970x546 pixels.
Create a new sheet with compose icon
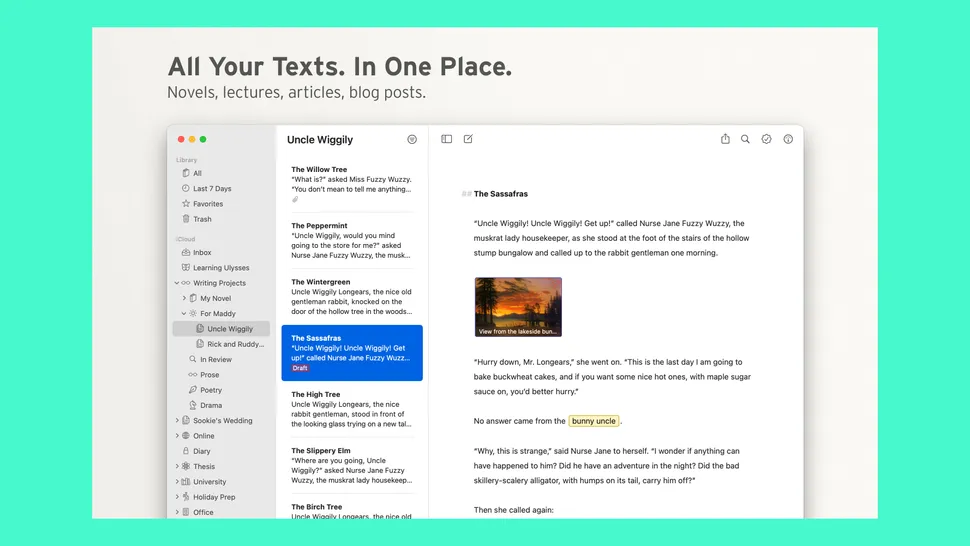pyautogui.click(x=468, y=139)
